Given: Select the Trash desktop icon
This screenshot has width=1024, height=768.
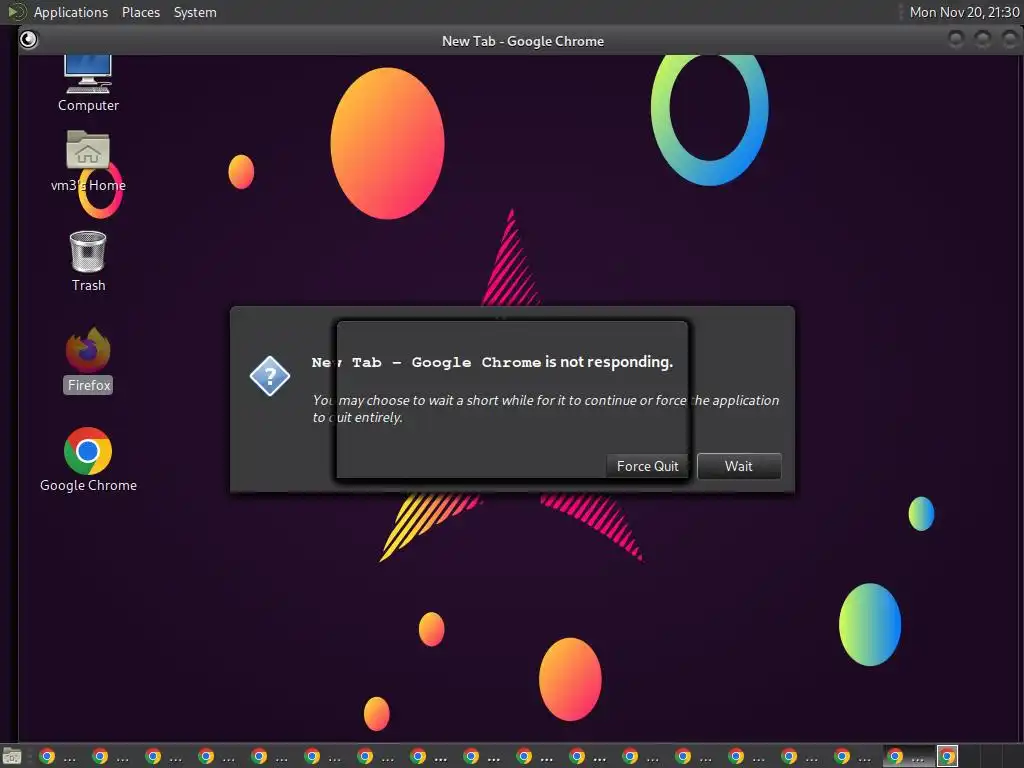Looking at the screenshot, I should (x=88, y=261).
